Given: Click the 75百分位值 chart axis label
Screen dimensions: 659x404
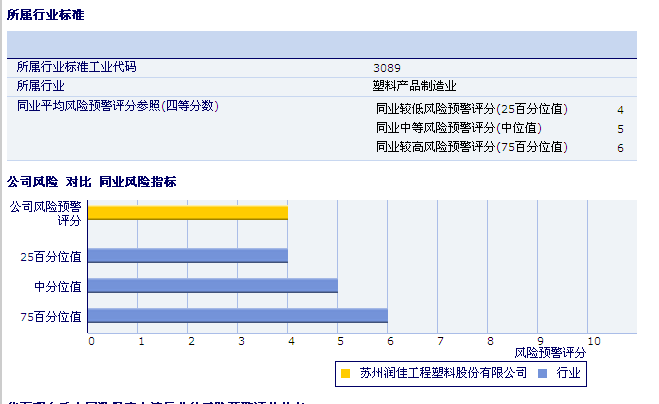Looking at the screenshot, I should coord(51,317).
